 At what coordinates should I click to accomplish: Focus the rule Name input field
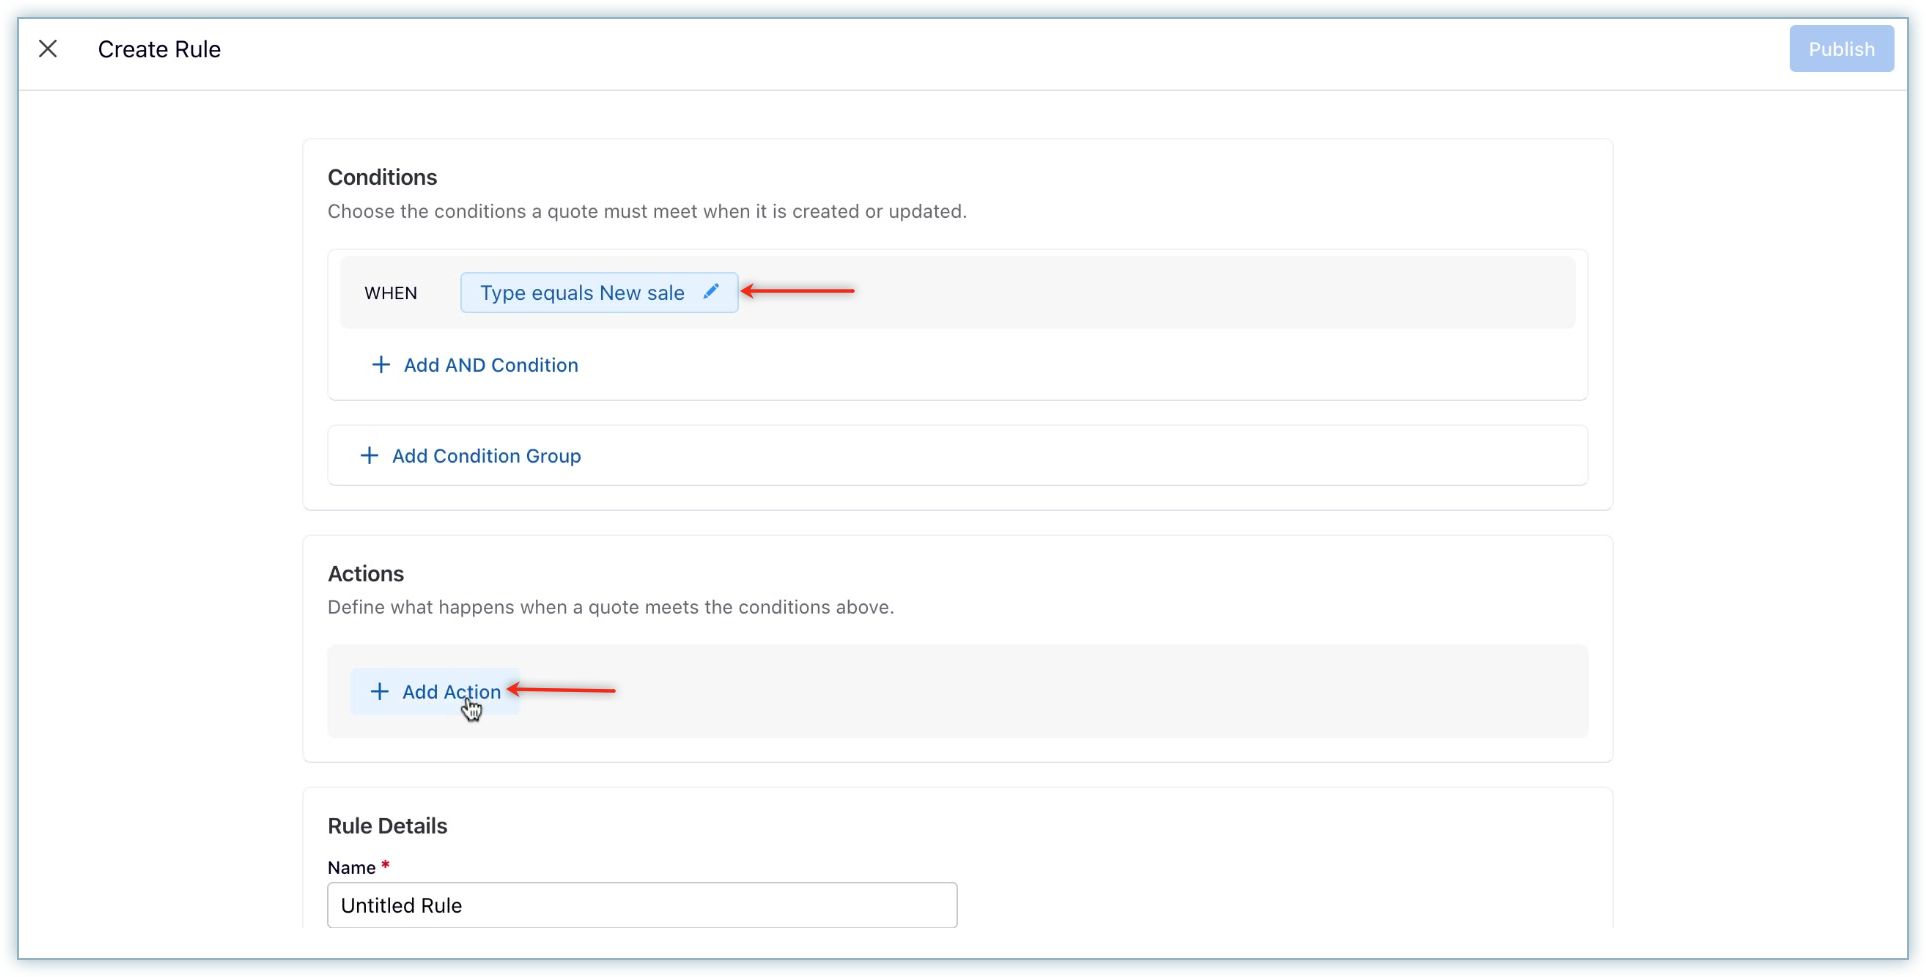642,905
